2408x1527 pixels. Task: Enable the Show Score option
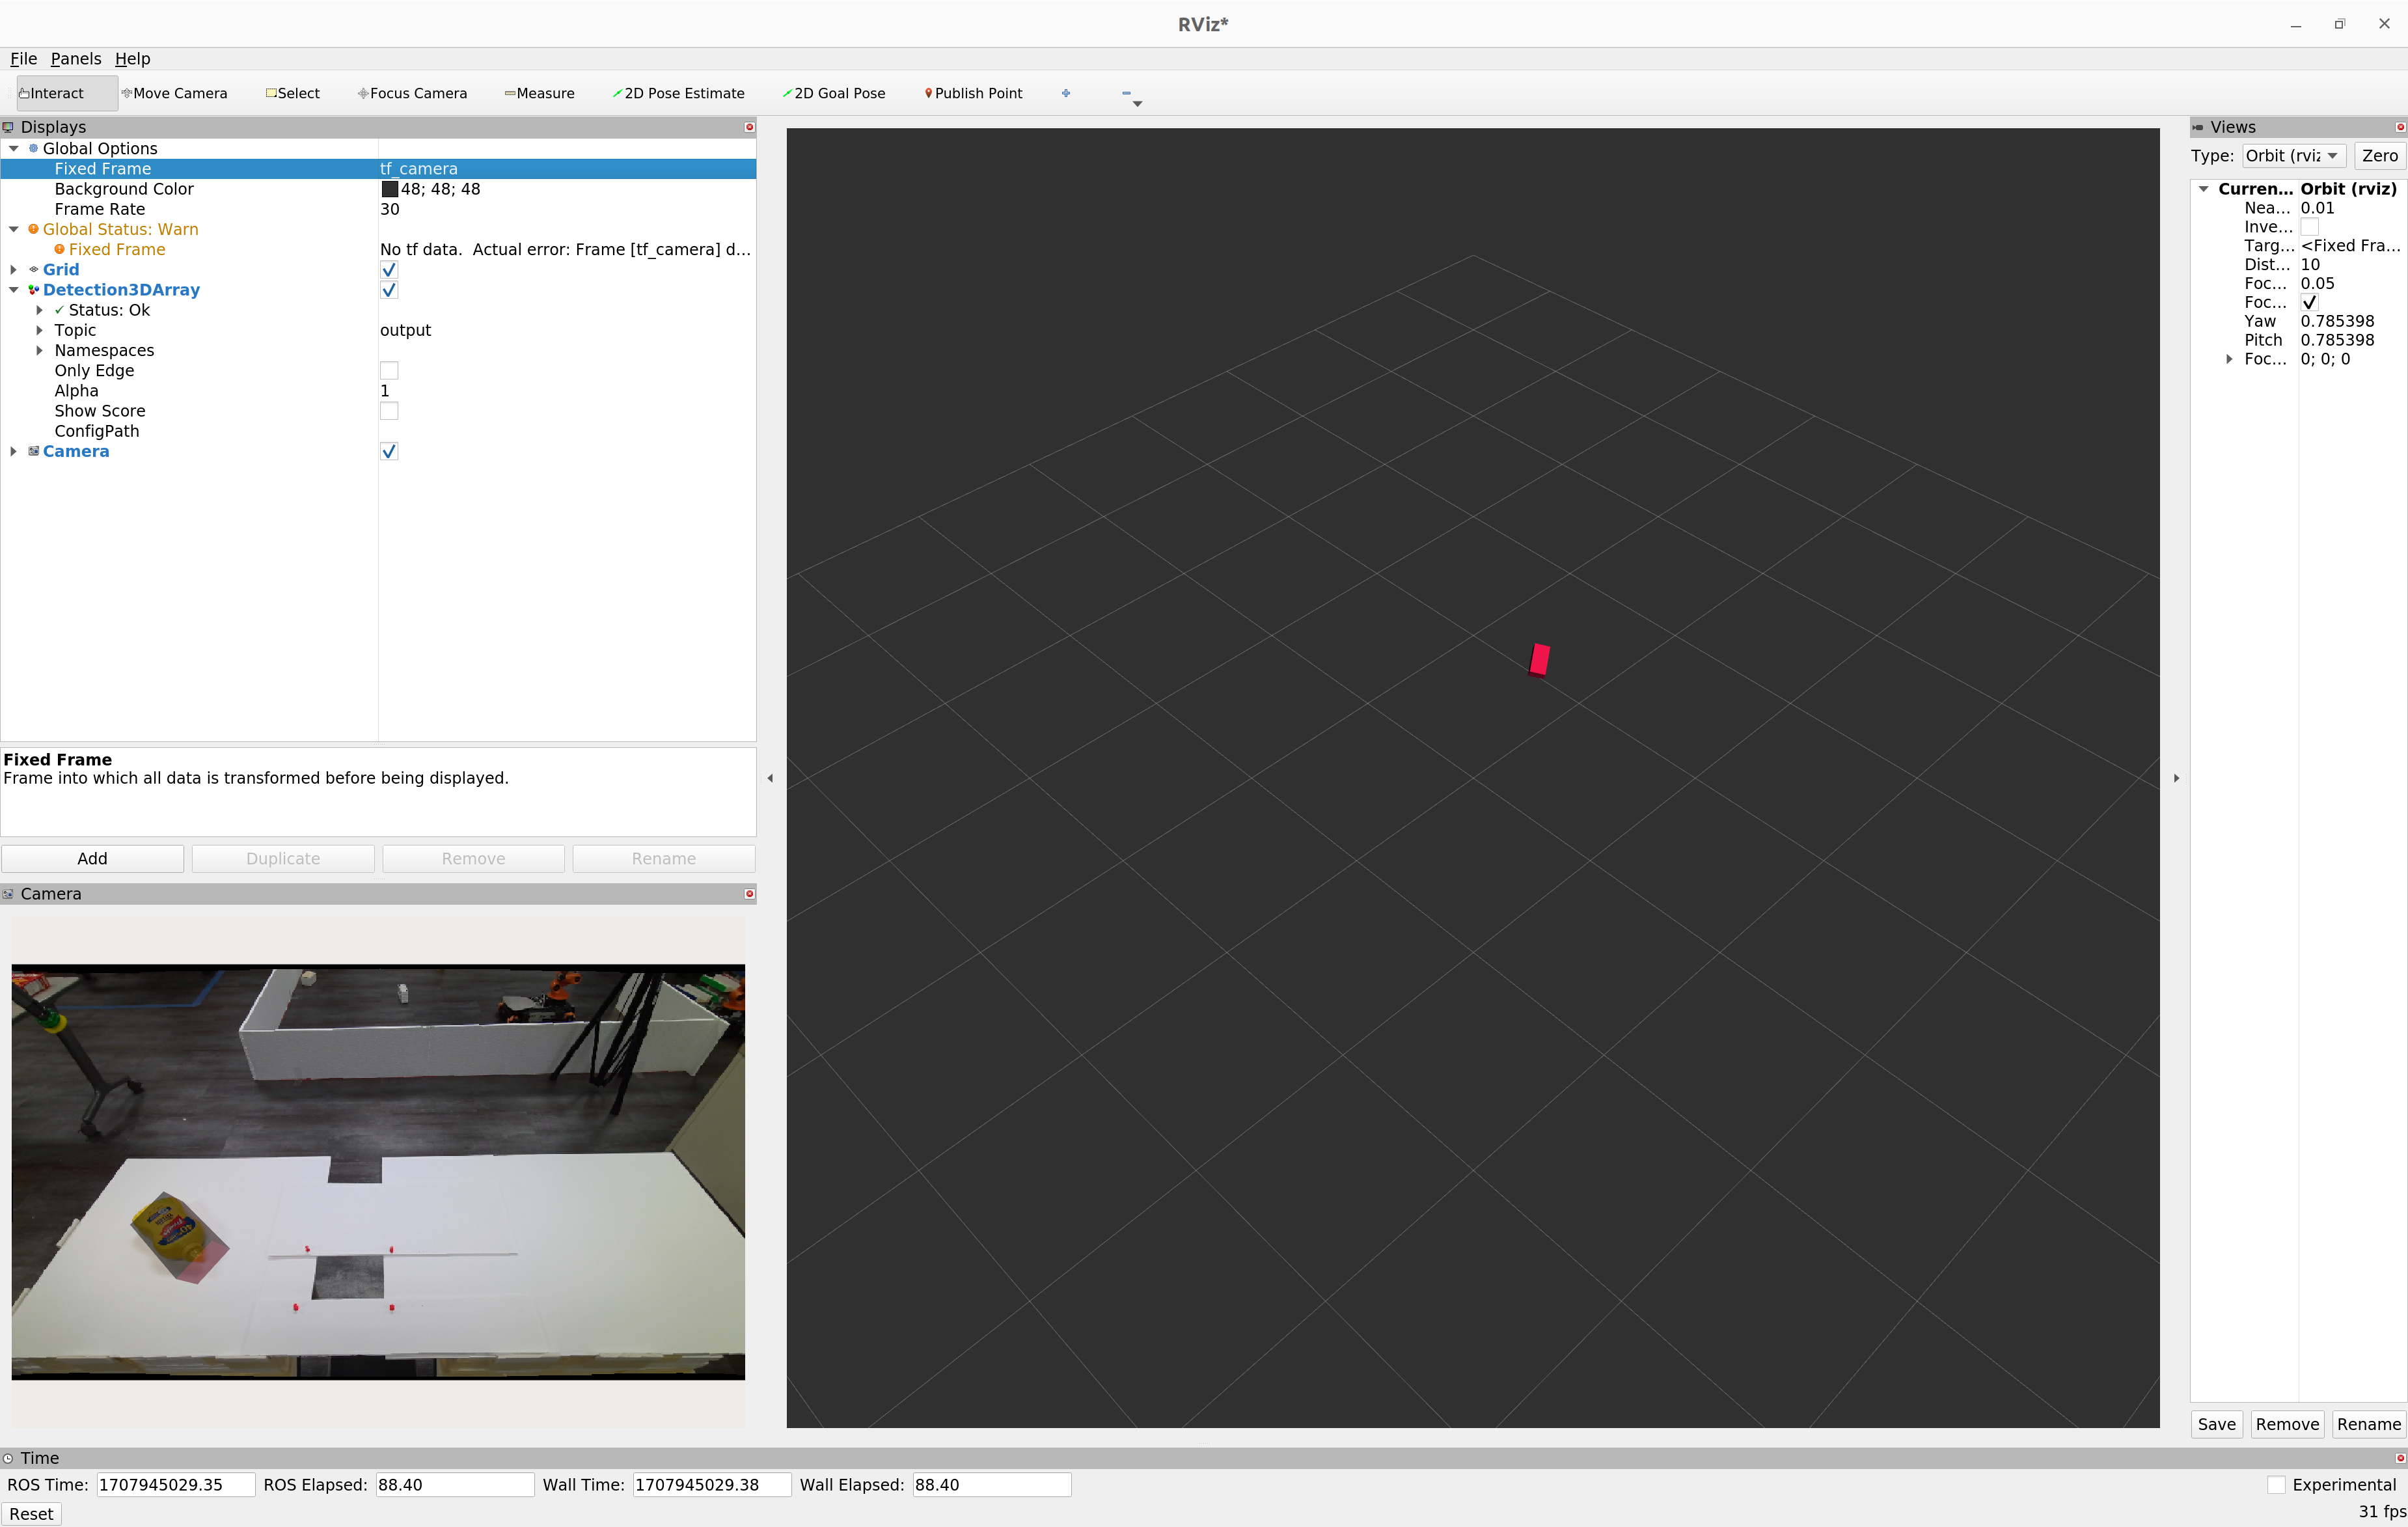pyautogui.click(x=389, y=410)
